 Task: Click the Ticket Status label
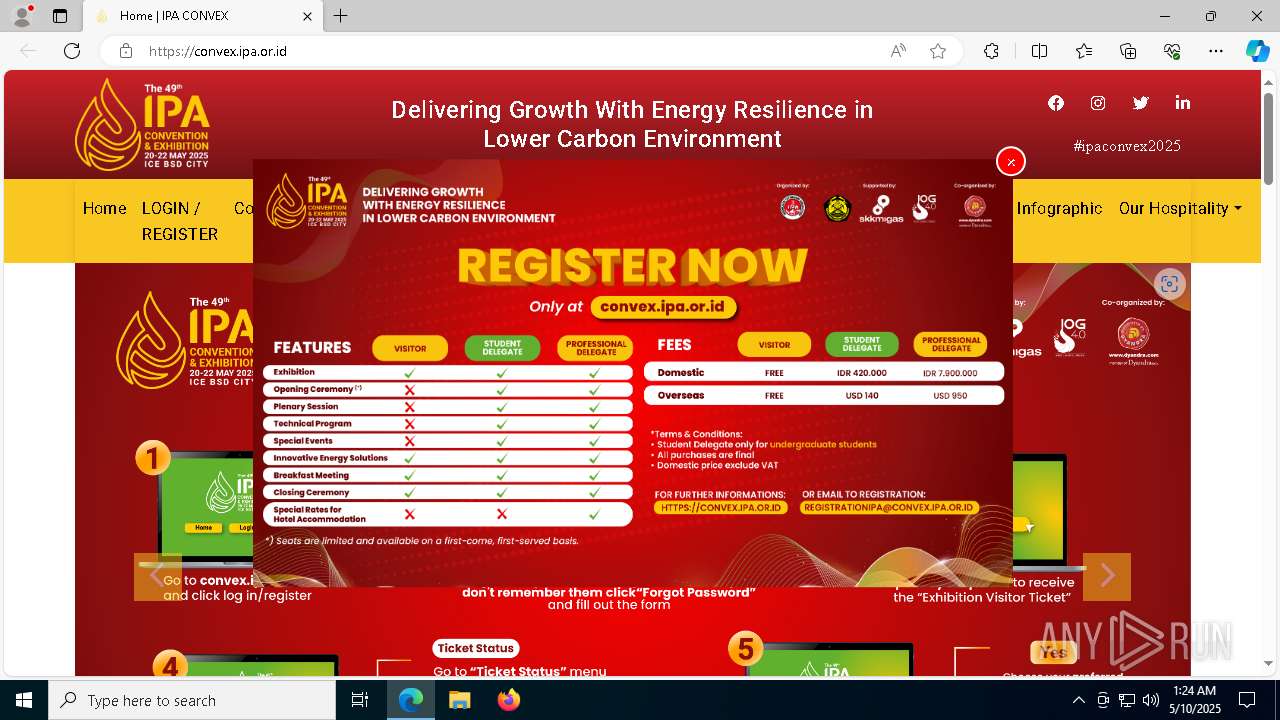476,648
